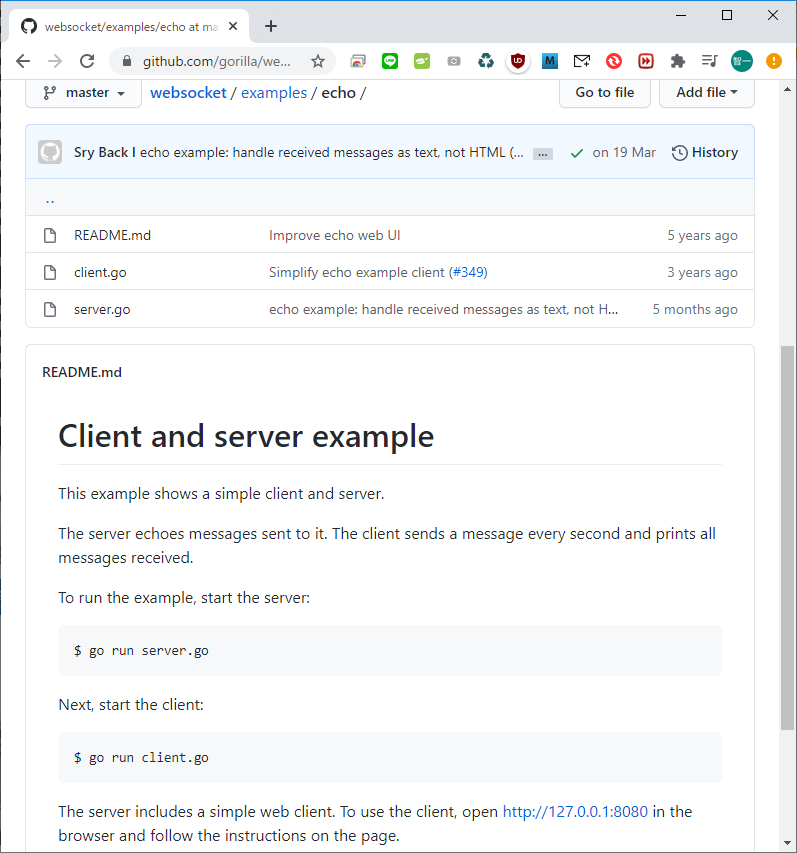The image size is (797, 853).
Task: Open the Gmail mail extension icon
Action: tap(581, 61)
